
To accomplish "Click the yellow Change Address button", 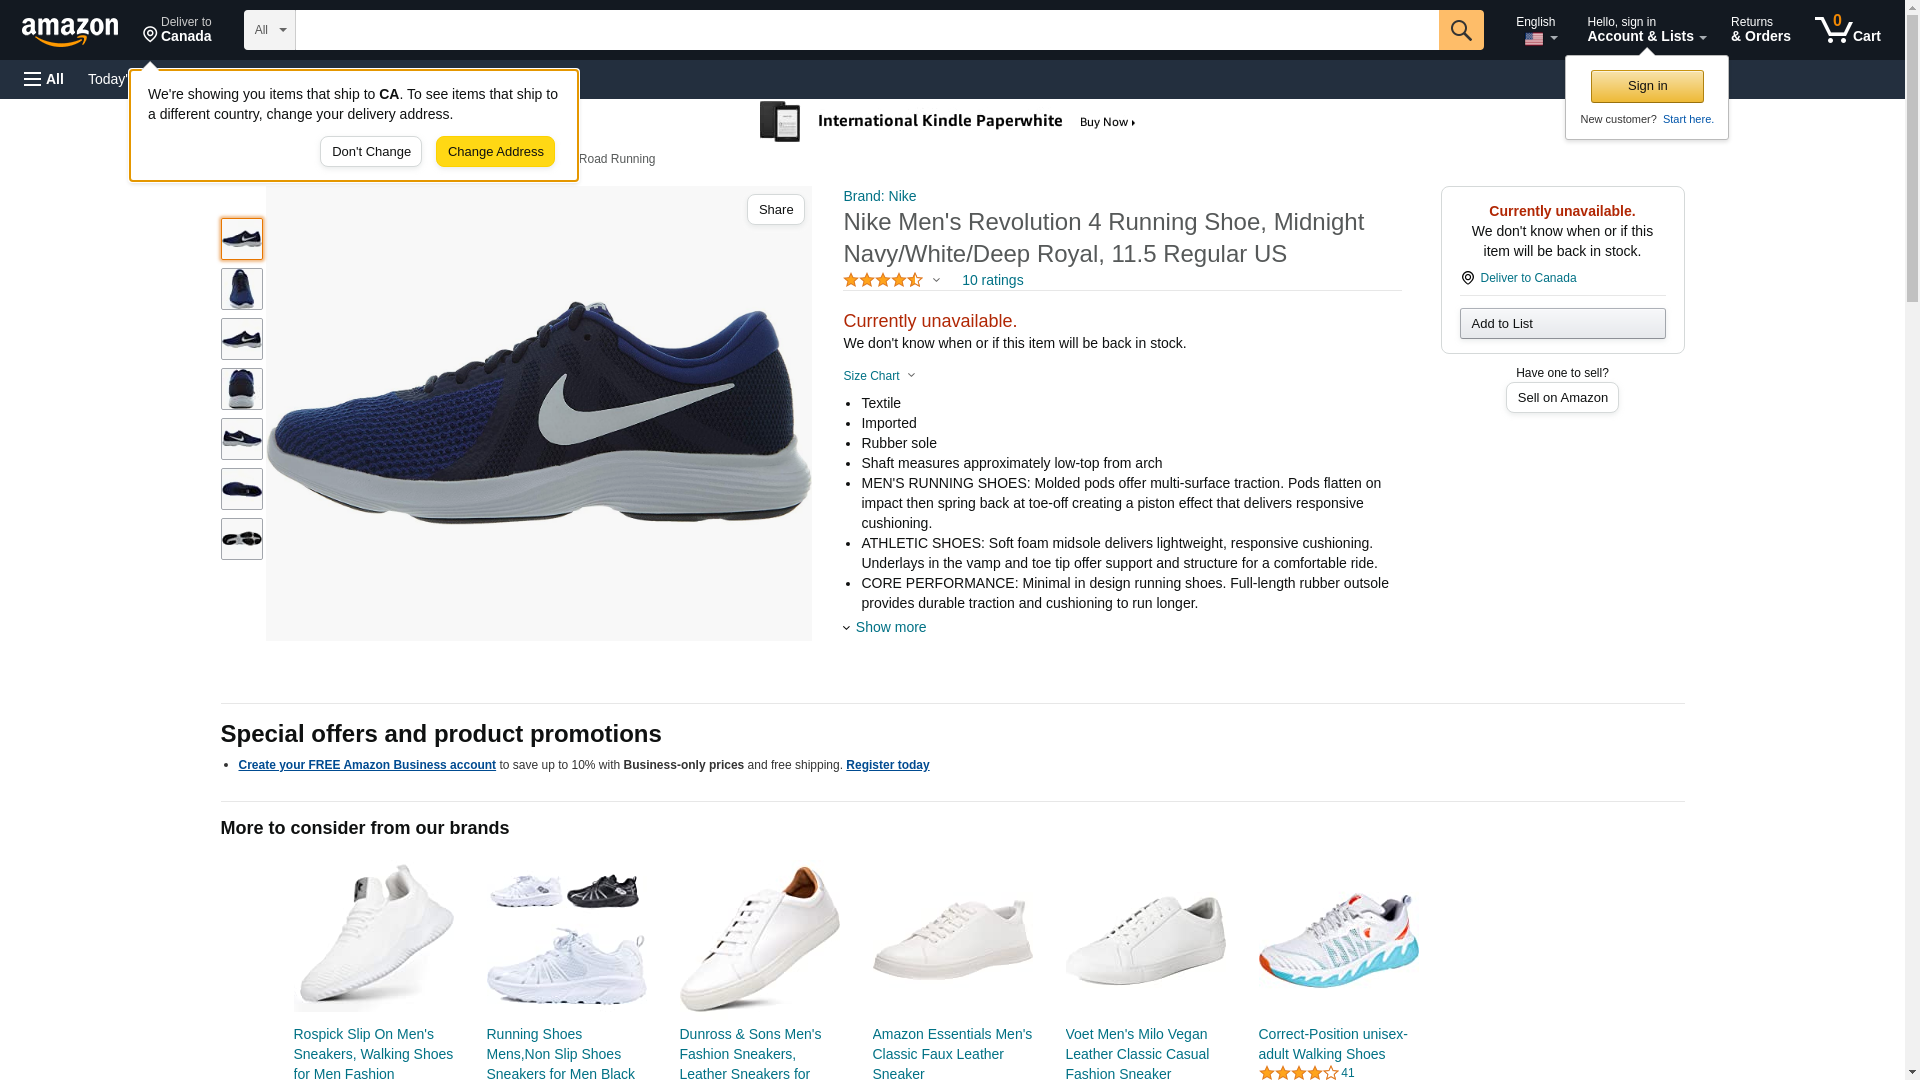I will [x=495, y=152].
